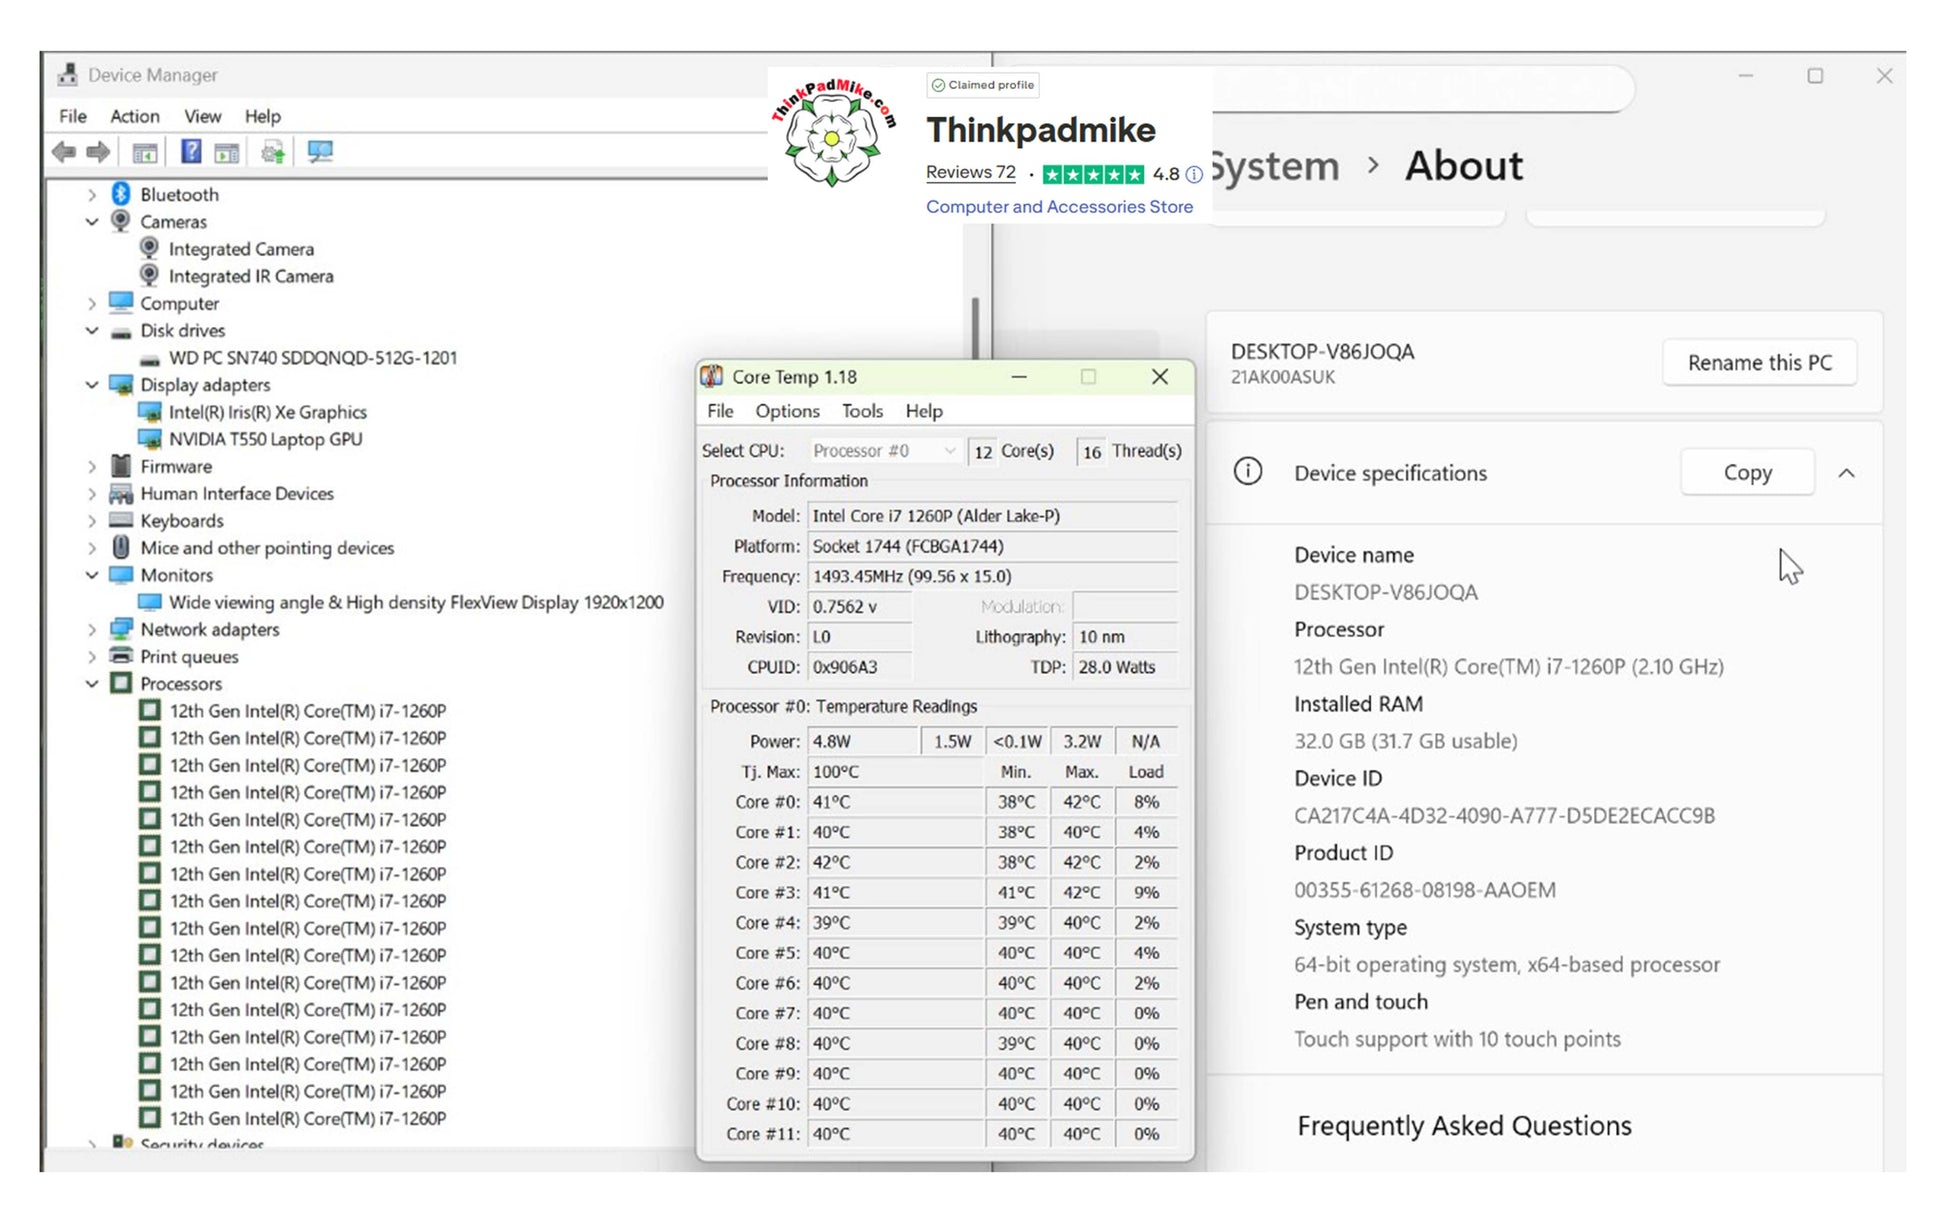Collapse the Processors tree node
Image resolution: width=1946 pixels, height=1223 pixels.
(92, 684)
